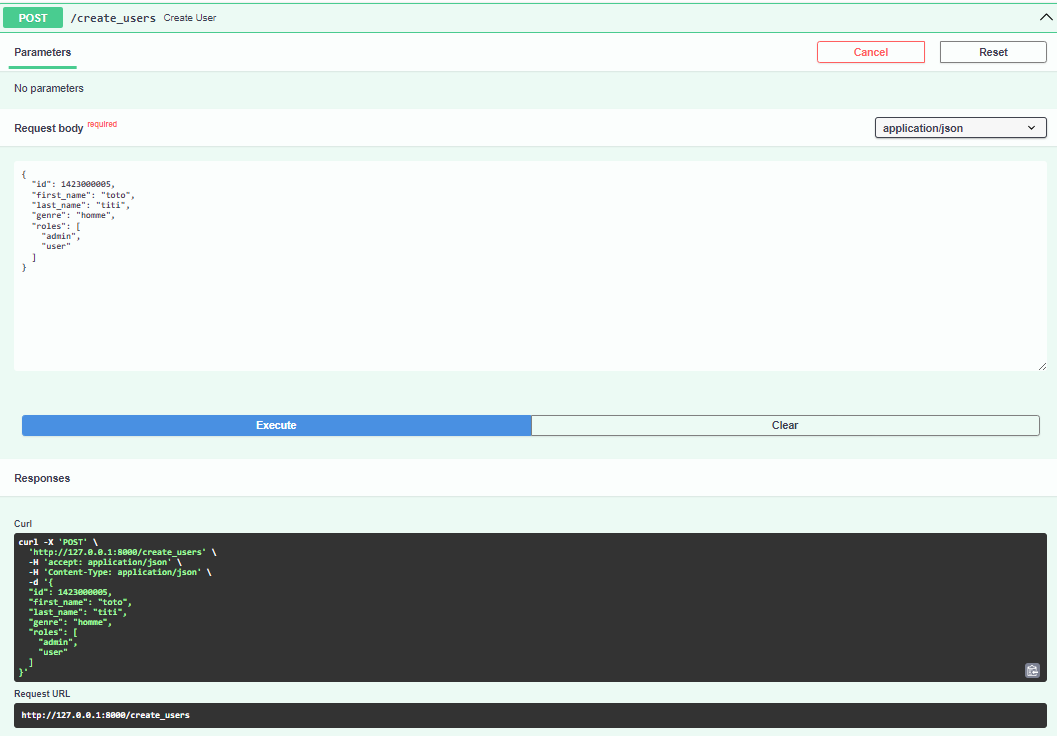
Task: Collapse the /create_users operation panel
Action: [x=1046, y=16]
